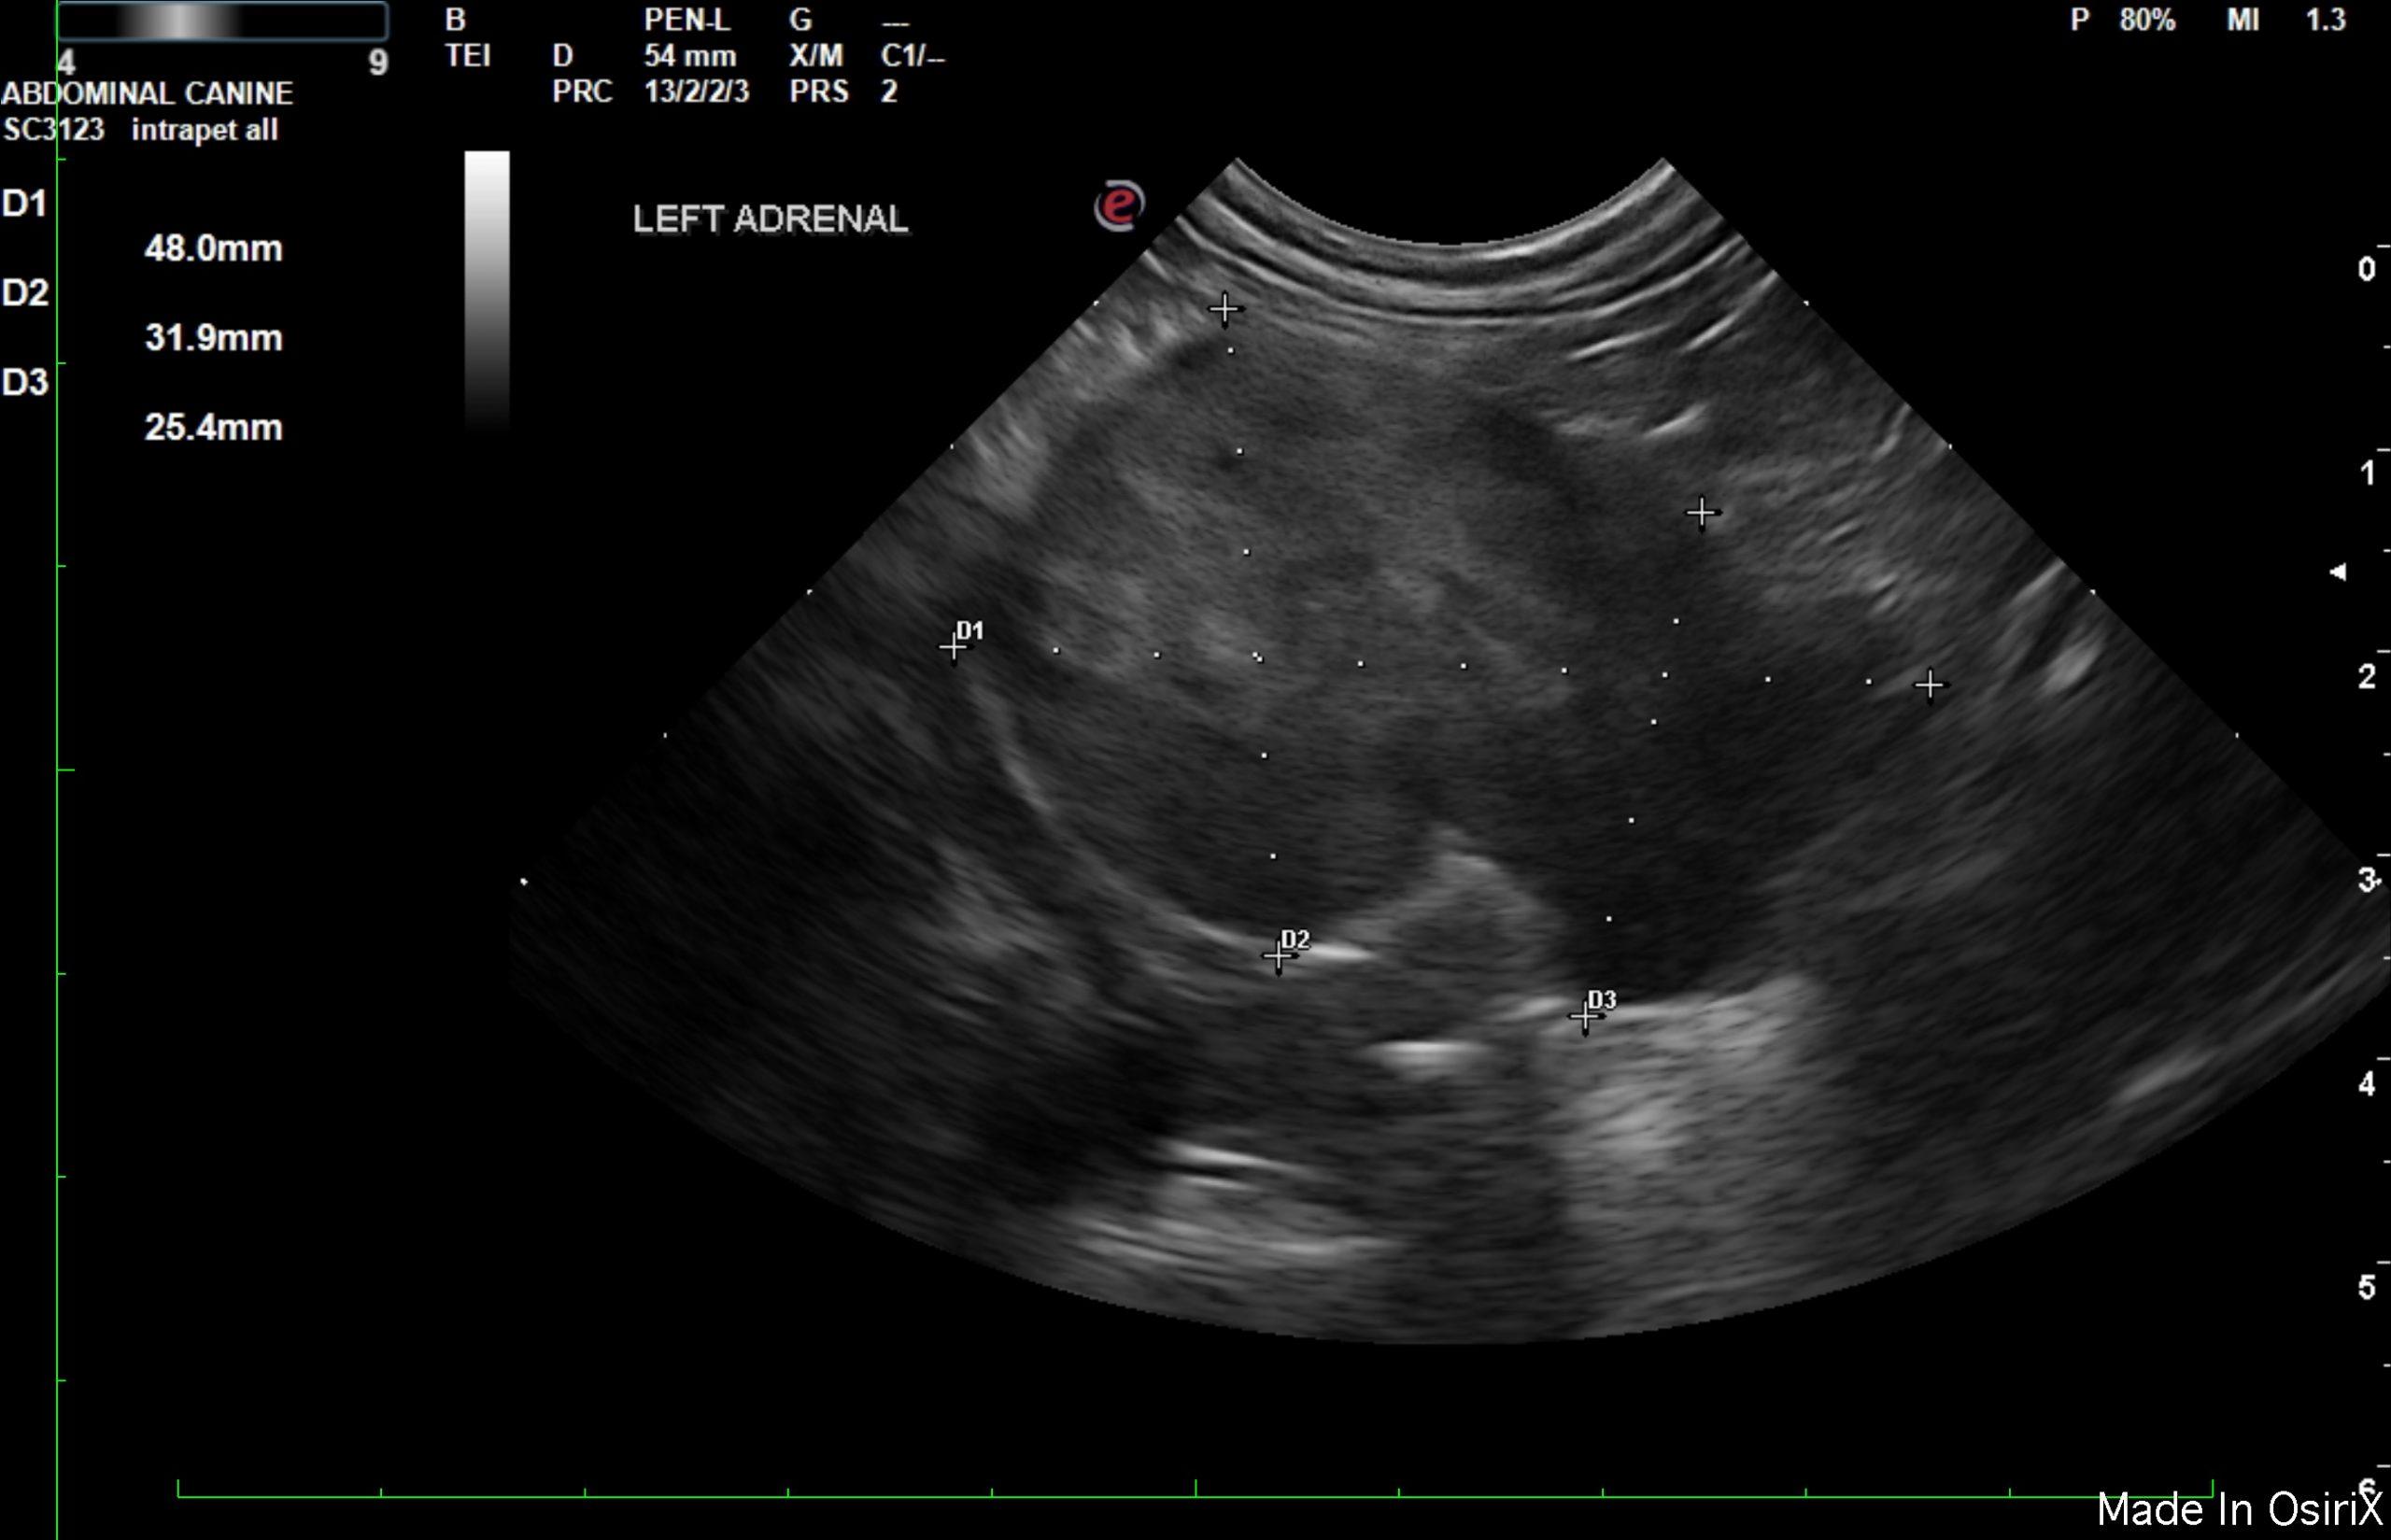
Task: Click the top caliper cross near the probe surface
Action: pyautogui.click(x=1224, y=309)
